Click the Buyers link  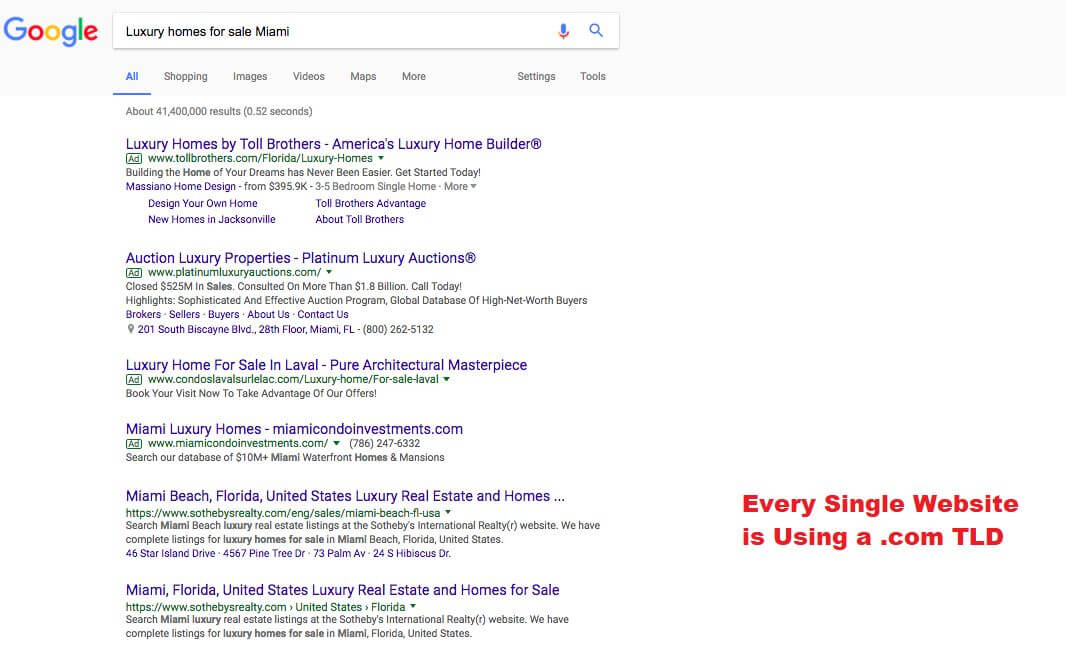[x=224, y=315]
